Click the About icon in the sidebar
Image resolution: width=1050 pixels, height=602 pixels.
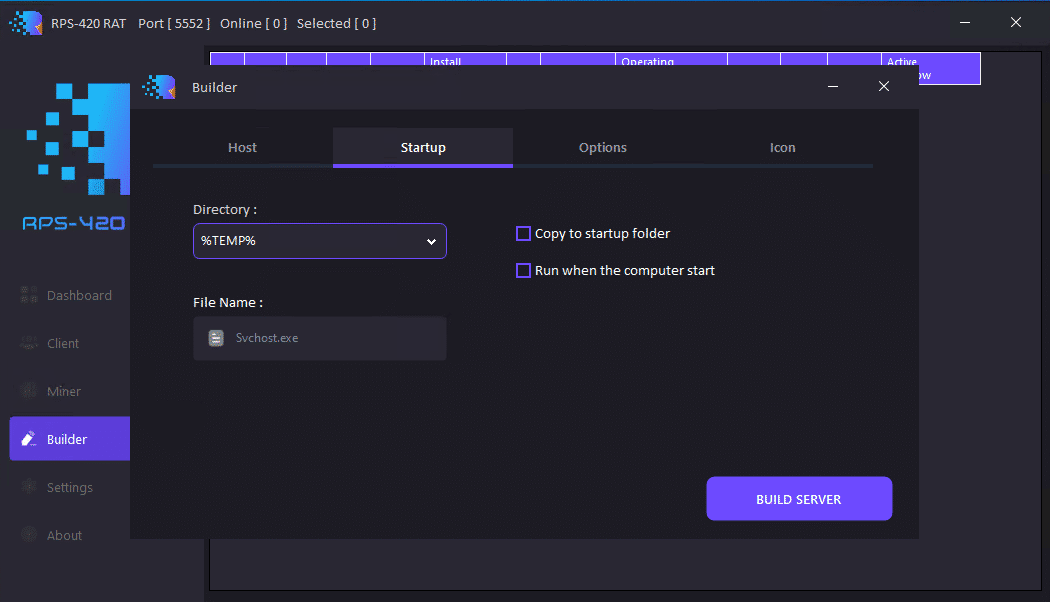coord(29,535)
